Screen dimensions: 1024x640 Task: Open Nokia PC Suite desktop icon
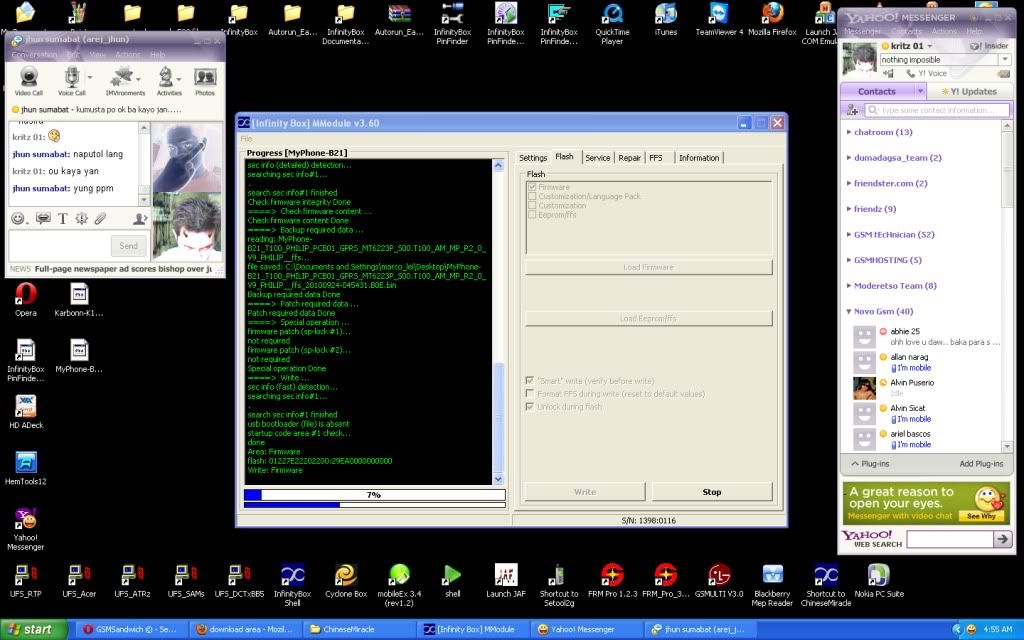(x=878, y=581)
